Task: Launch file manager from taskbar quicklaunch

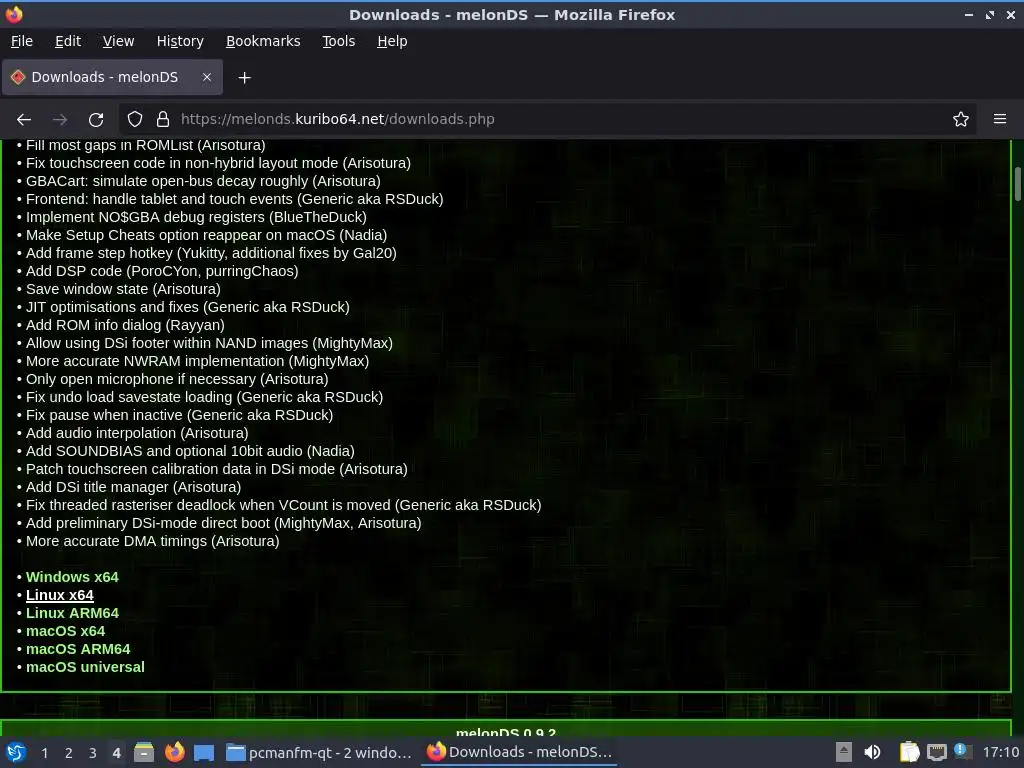Action: pos(144,752)
